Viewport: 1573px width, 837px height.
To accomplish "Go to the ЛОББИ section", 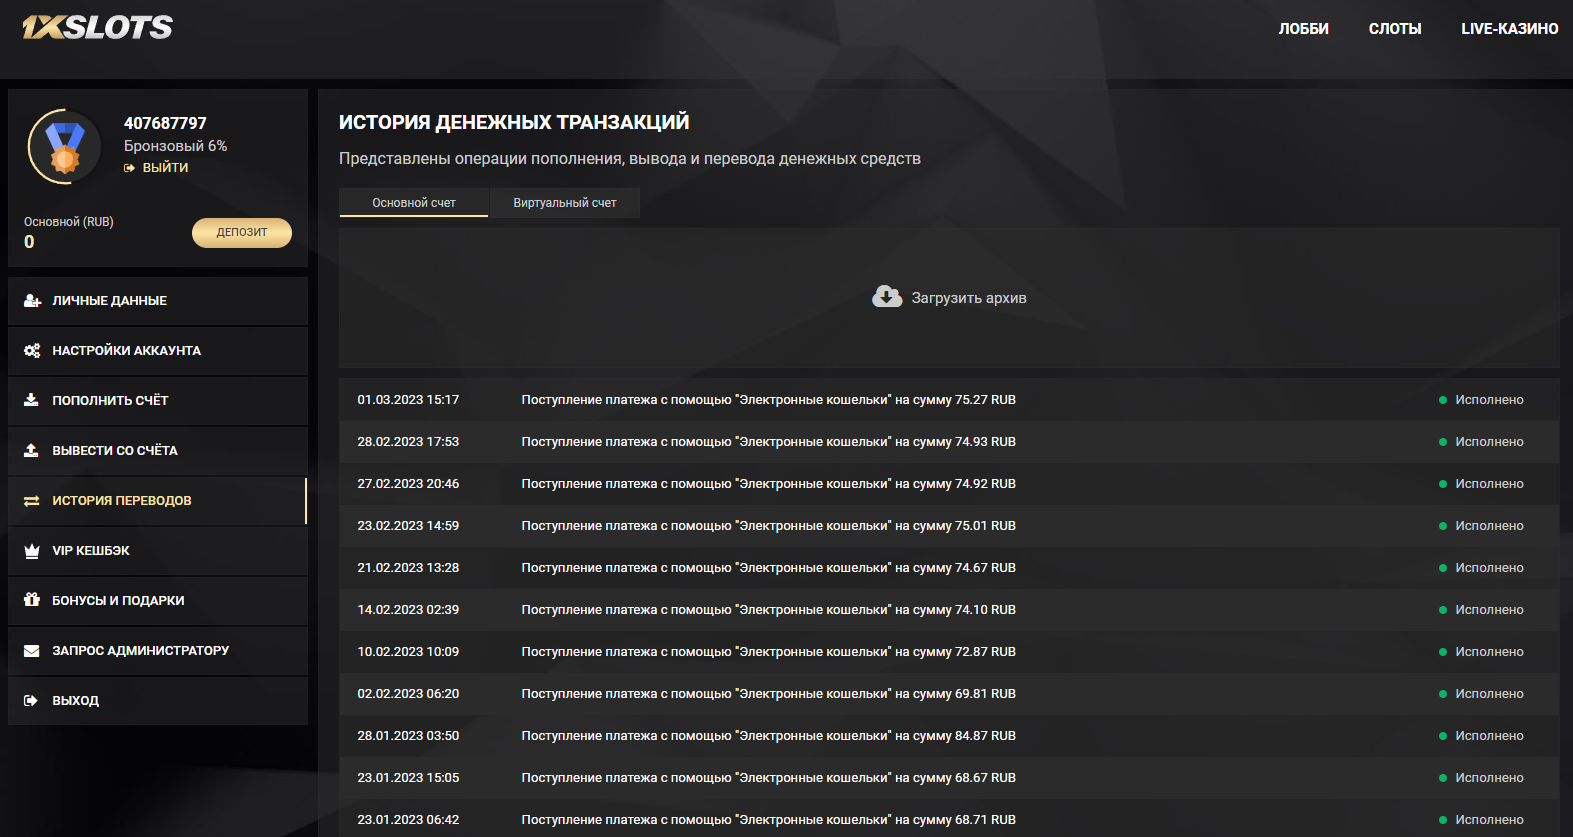I will [x=1303, y=29].
